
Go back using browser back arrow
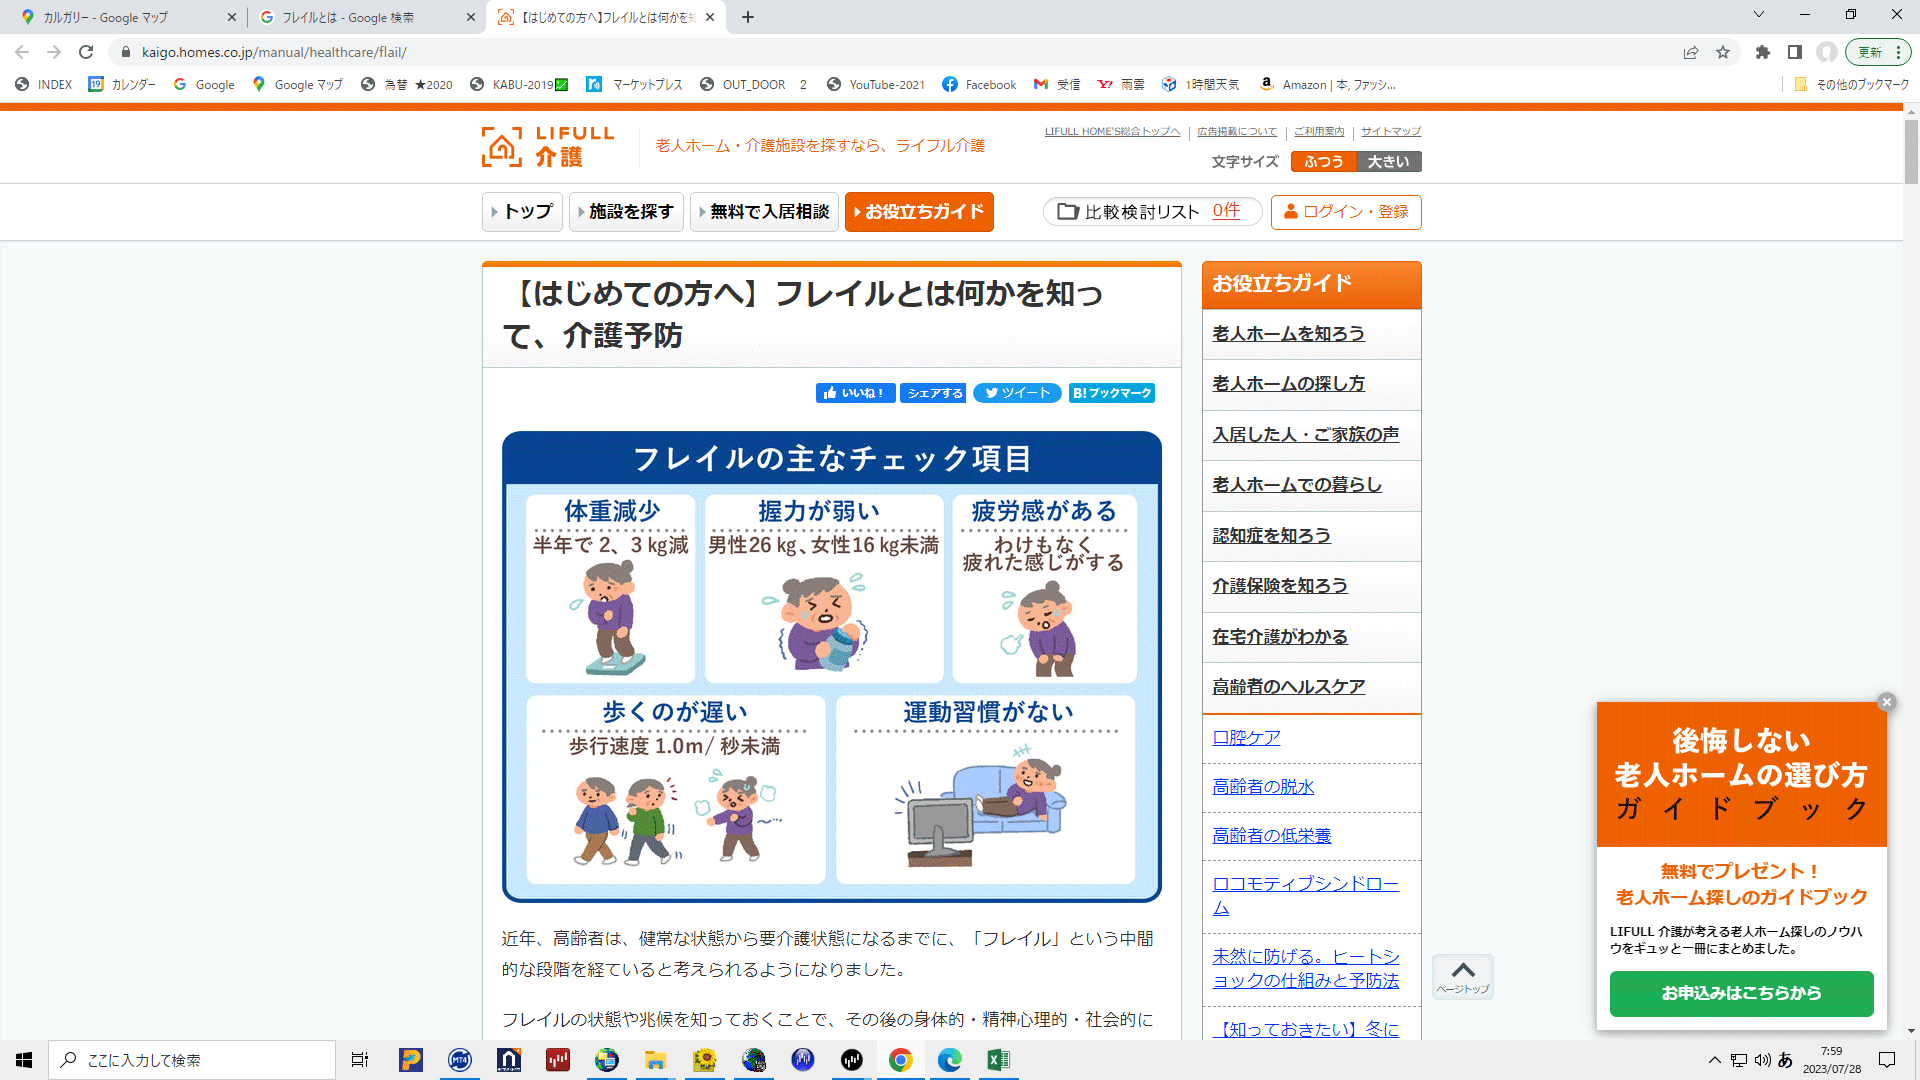(x=22, y=52)
